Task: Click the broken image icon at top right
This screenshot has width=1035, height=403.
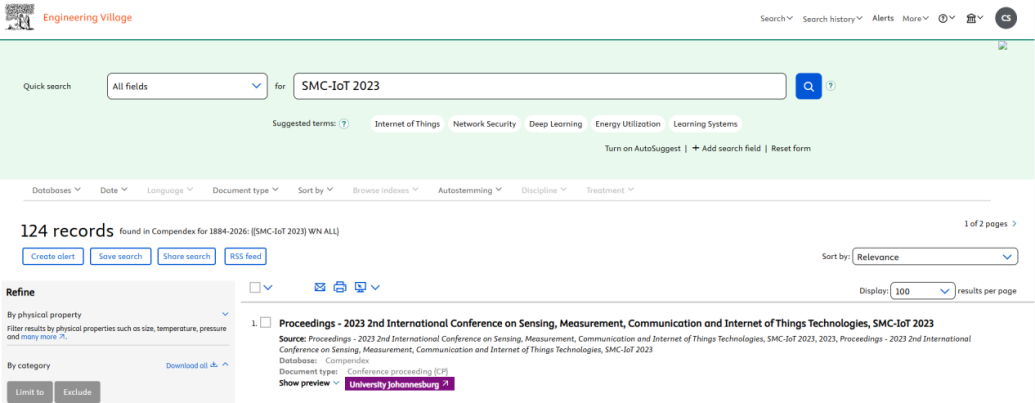Action: (x=1003, y=46)
